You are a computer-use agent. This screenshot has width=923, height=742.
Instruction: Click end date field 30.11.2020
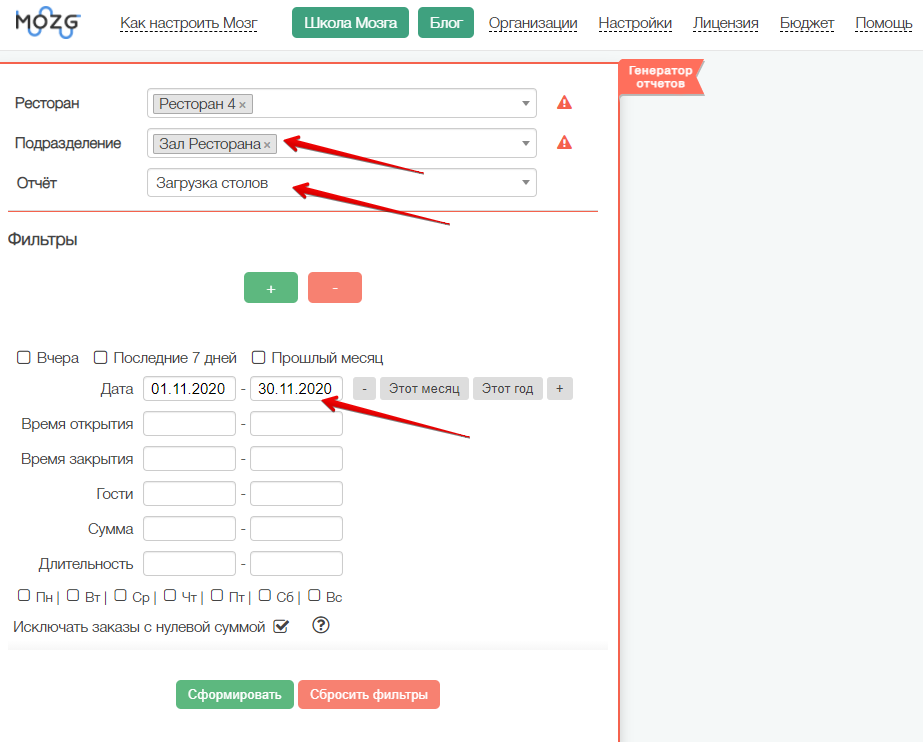click(x=296, y=389)
